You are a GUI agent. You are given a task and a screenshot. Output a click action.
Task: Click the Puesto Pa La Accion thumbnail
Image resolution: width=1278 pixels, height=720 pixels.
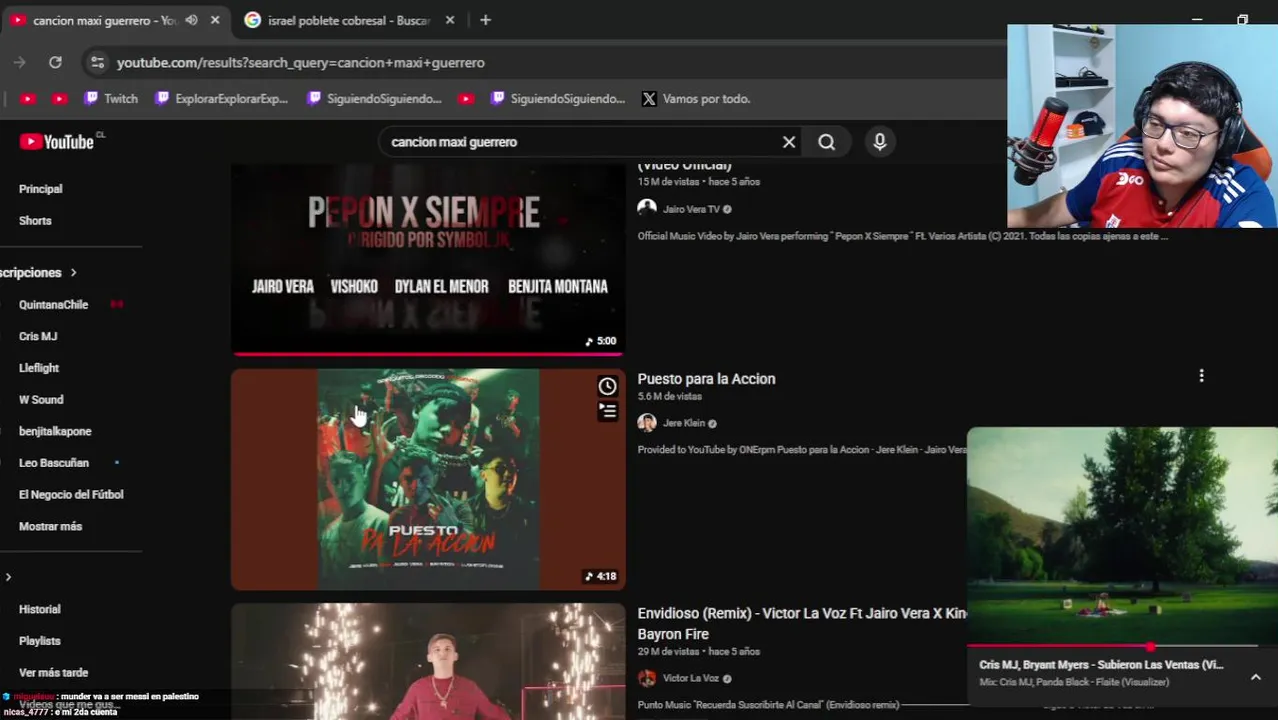[x=428, y=479]
